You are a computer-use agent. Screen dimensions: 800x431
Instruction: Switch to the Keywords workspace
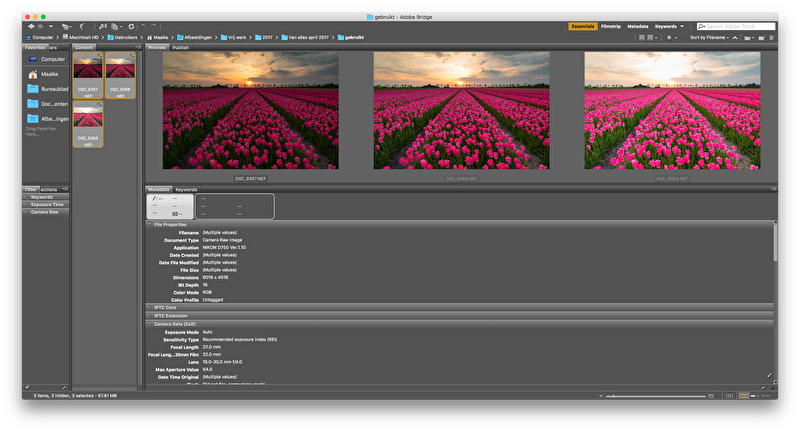[x=666, y=26]
